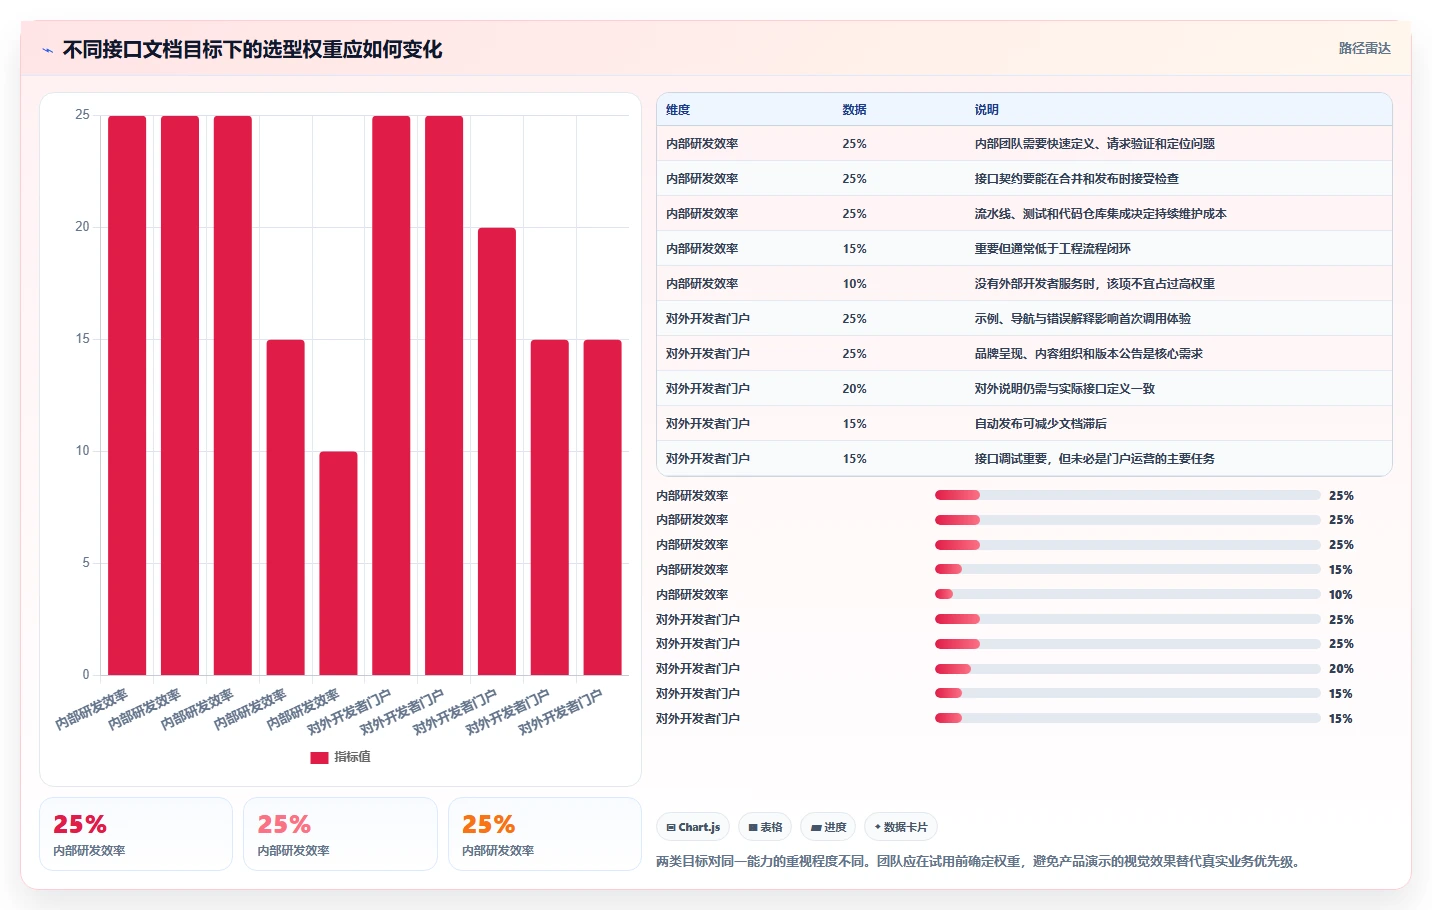Click the 数据卡片 chip
Image resolution: width=1432 pixels, height=910 pixels.
point(901,827)
